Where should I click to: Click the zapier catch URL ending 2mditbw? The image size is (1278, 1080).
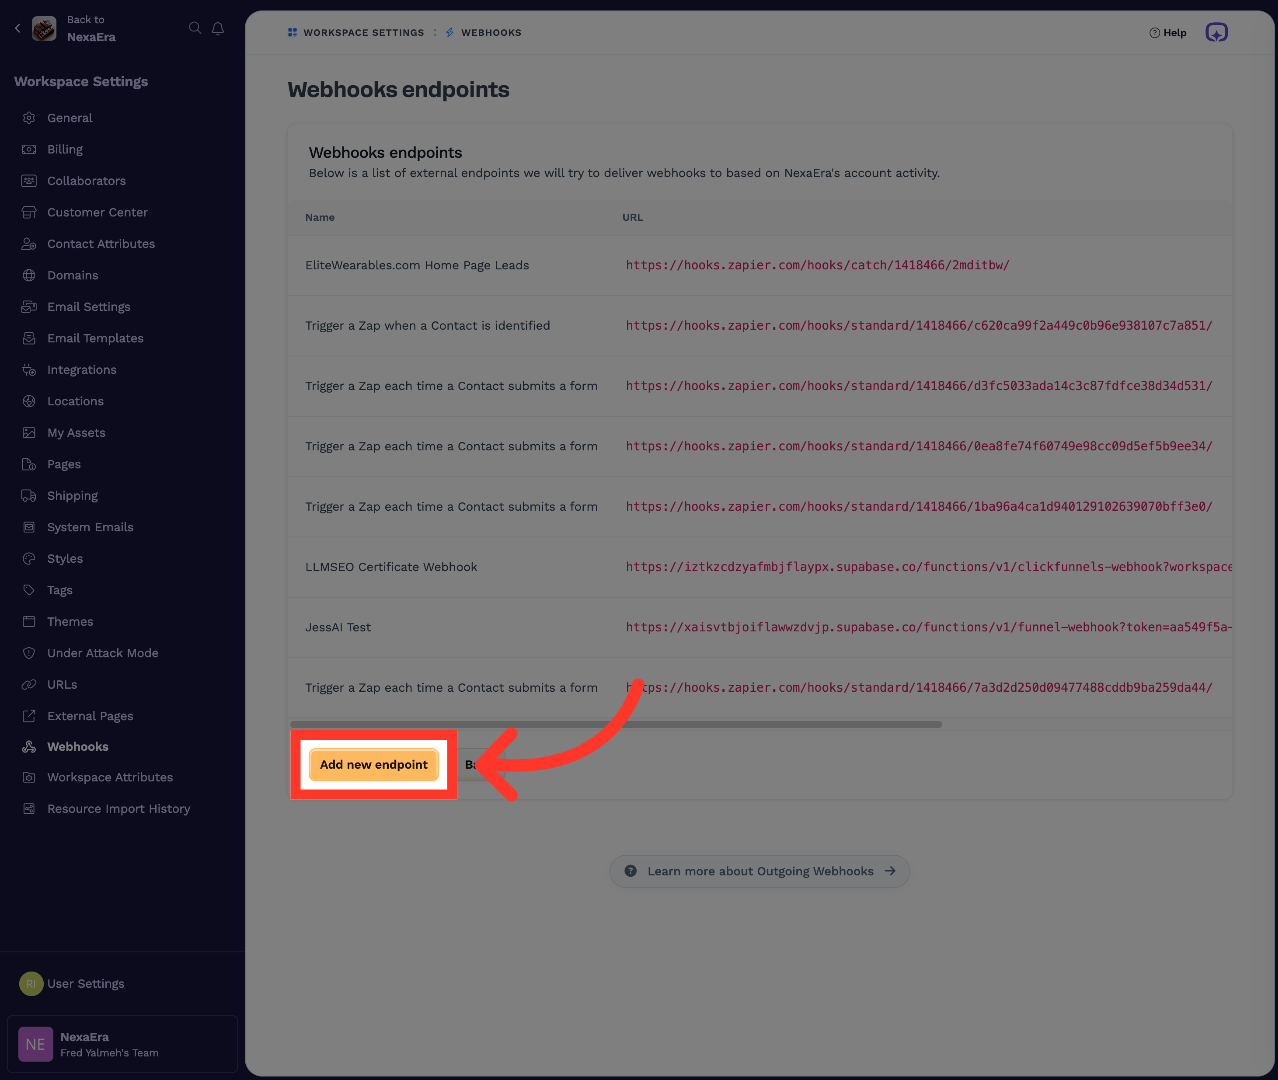coord(818,265)
